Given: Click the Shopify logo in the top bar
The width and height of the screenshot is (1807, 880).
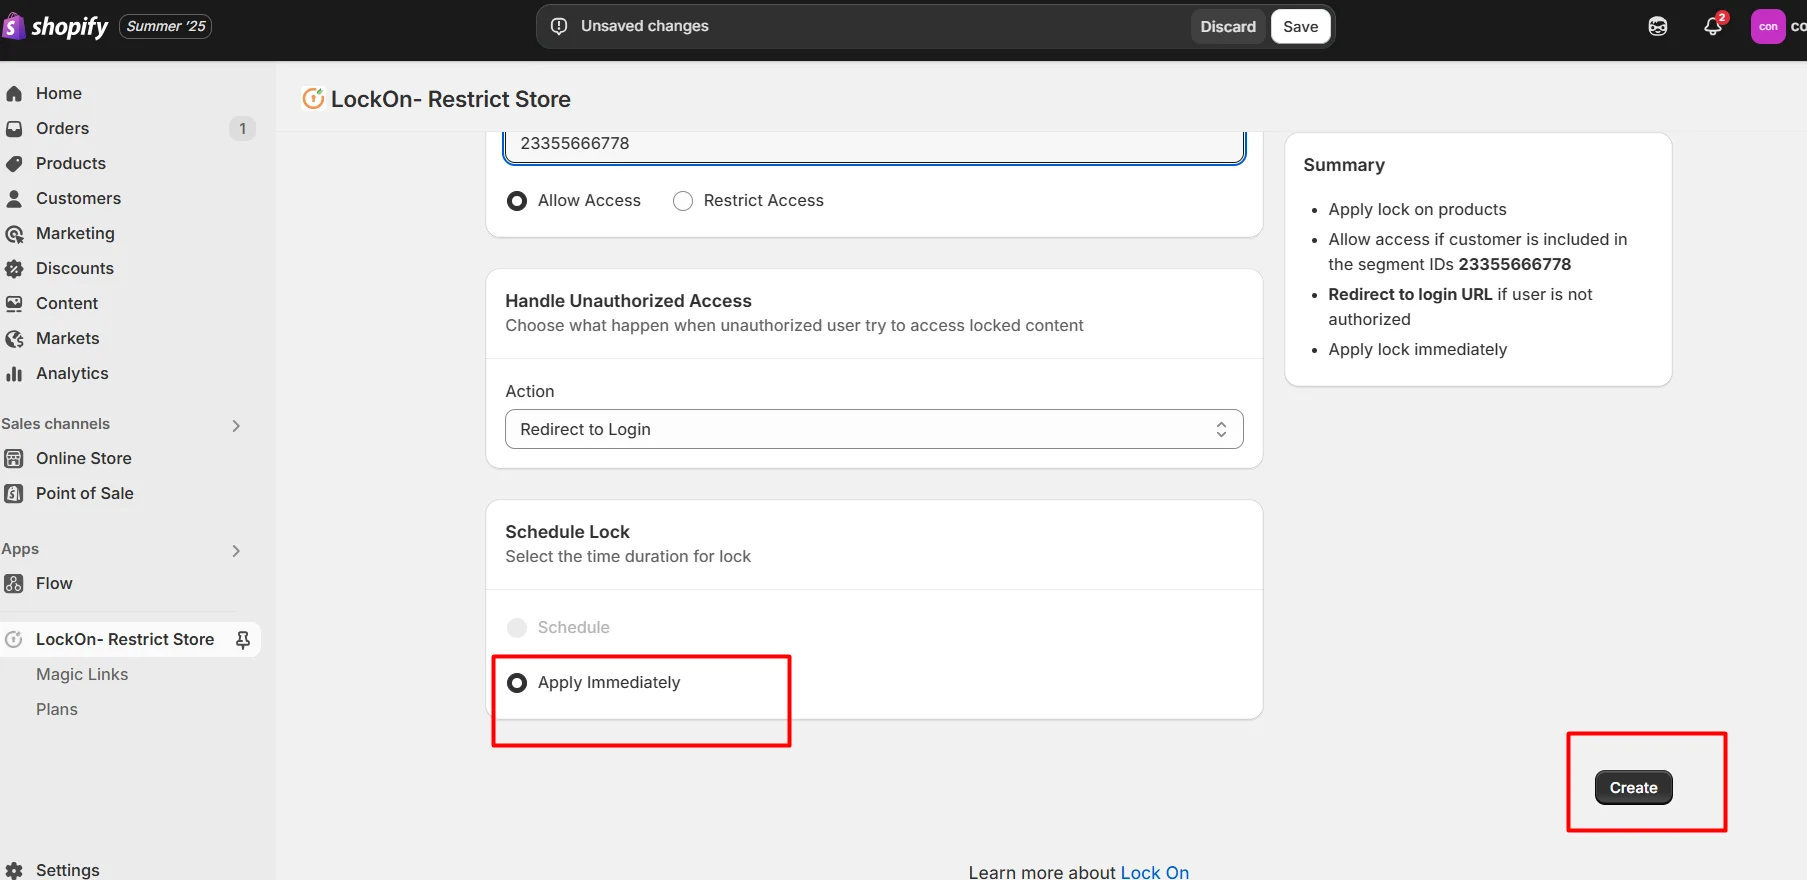Looking at the screenshot, I should tap(55, 26).
